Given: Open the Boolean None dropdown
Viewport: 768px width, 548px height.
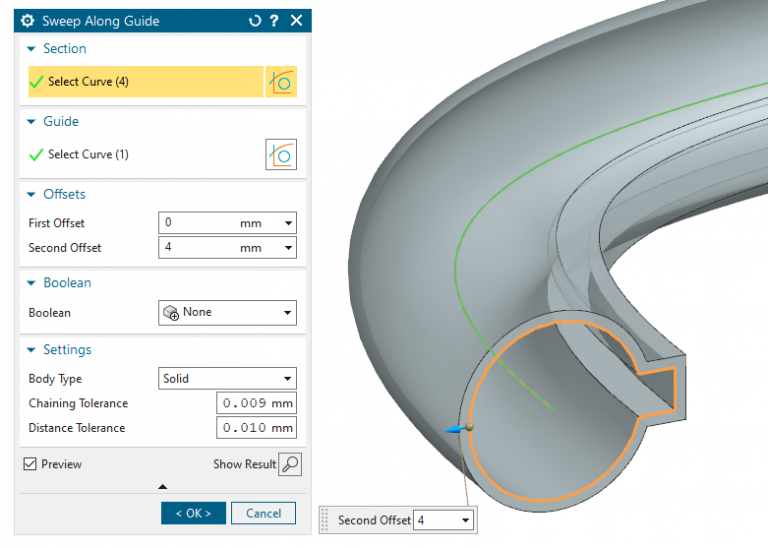Looking at the screenshot, I should coord(228,313).
